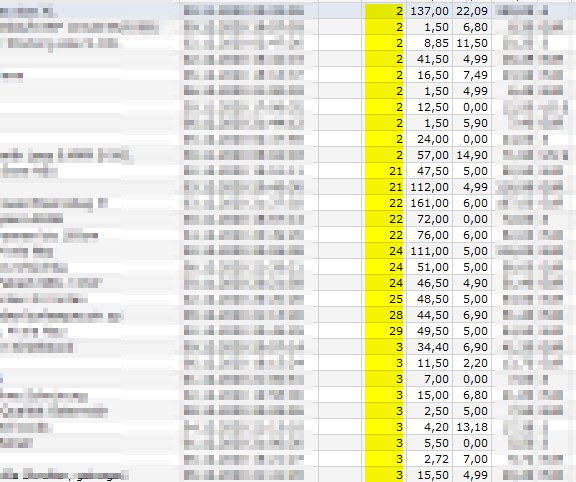Image resolution: width=576 pixels, height=482 pixels.
Task: Select the cell containing 4,20
Action: (429, 427)
